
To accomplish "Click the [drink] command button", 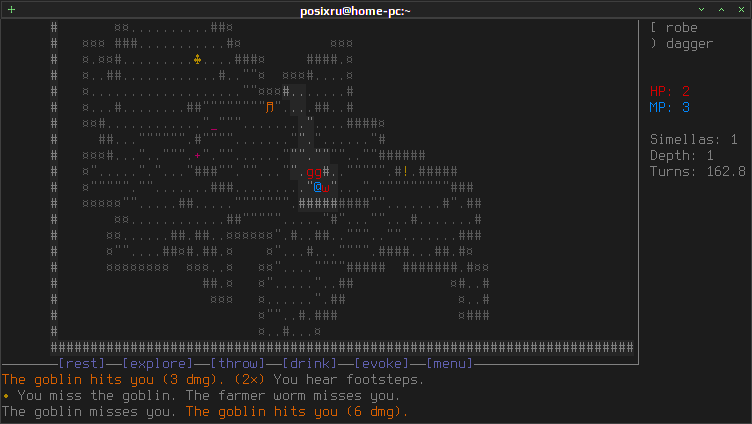I will pos(309,364).
